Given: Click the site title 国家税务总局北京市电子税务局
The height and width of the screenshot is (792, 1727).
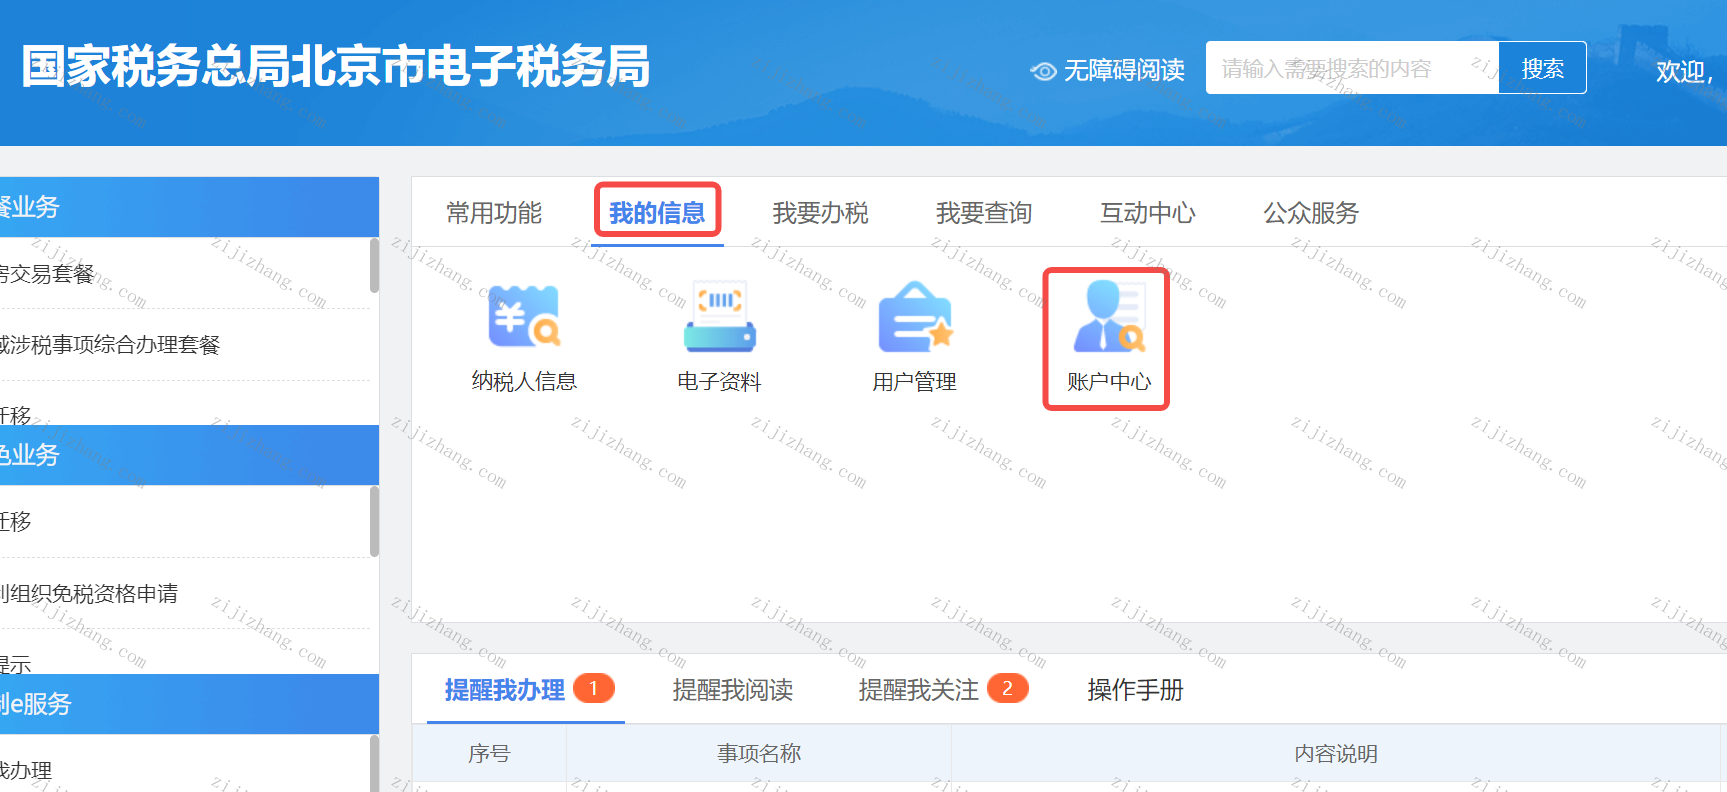Looking at the screenshot, I should [x=336, y=67].
